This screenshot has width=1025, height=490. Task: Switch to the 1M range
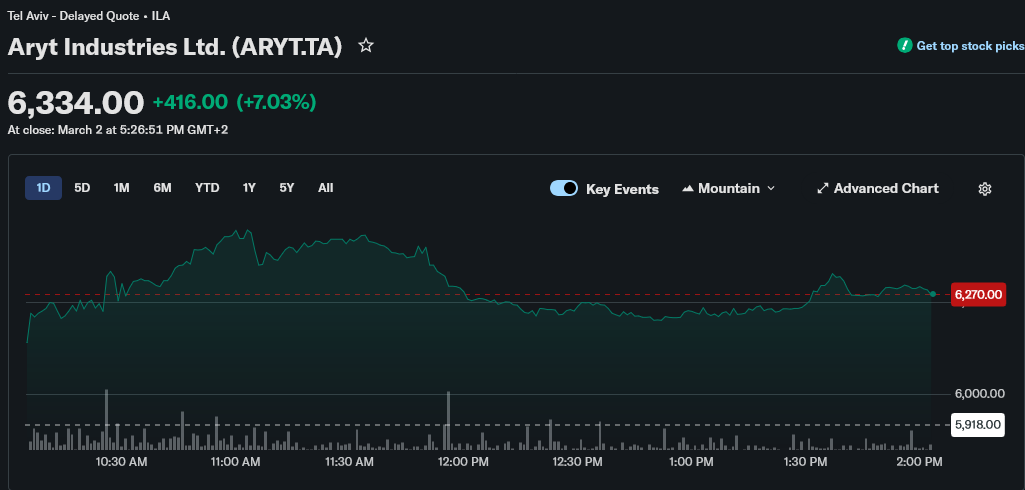click(x=122, y=188)
